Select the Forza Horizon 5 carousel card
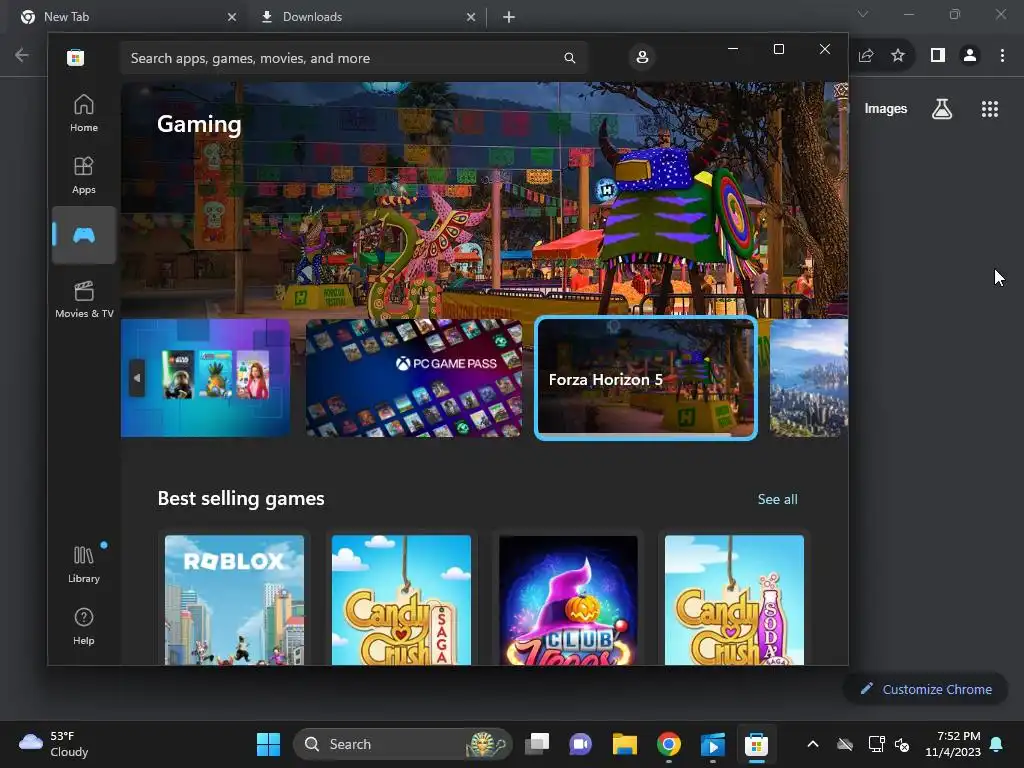Screen dimensions: 1024x768 [646, 378]
